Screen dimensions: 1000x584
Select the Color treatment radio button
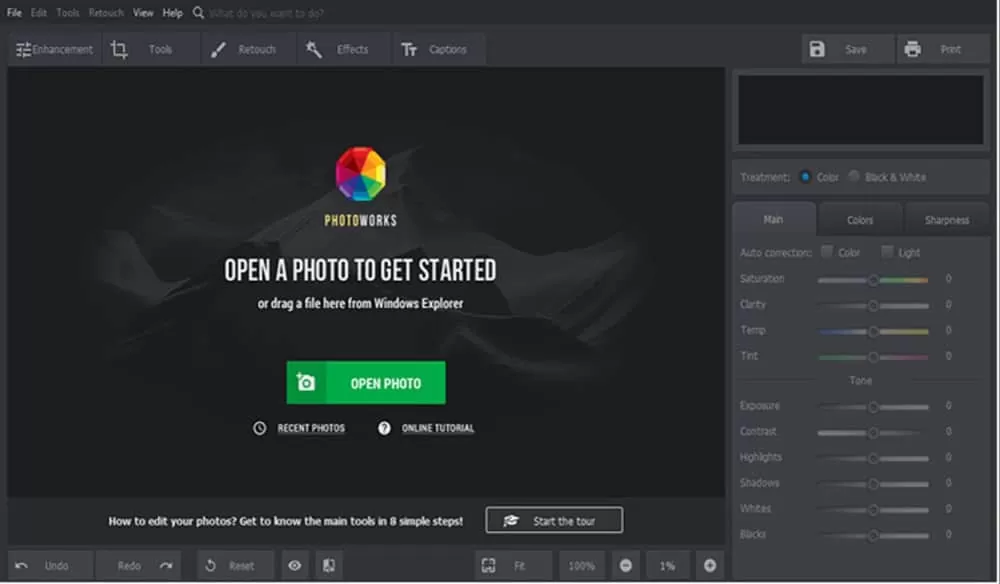[x=805, y=177]
